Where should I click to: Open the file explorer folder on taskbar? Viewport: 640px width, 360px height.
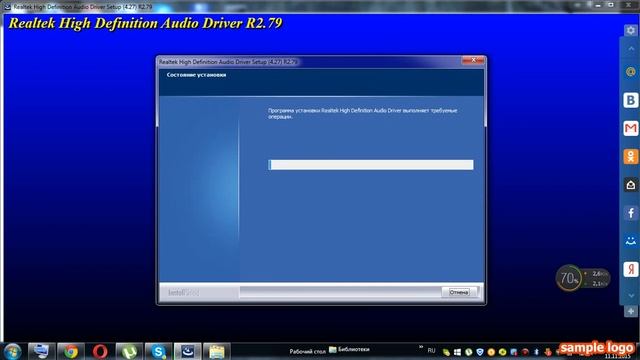pyautogui.click(x=217, y=351)
